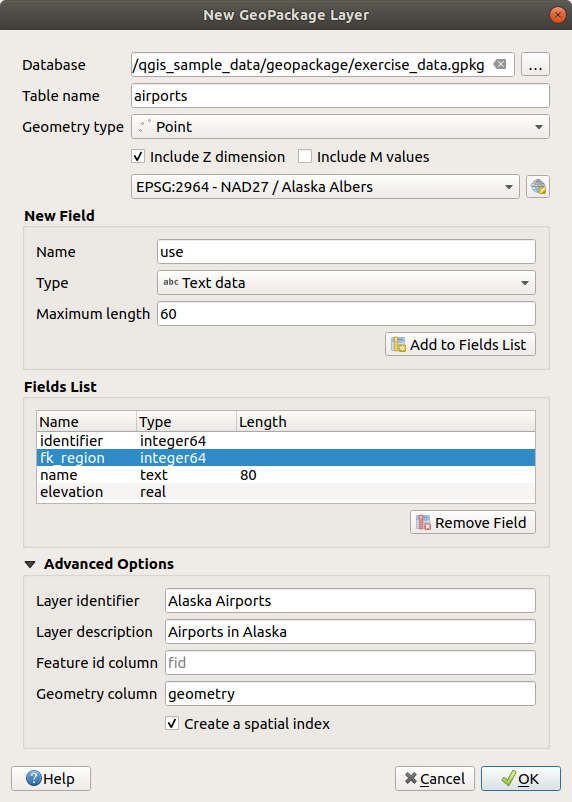Click the Layer description field
Image resolution: width=572 pixels, height=802 pixels.
[350, 632]
